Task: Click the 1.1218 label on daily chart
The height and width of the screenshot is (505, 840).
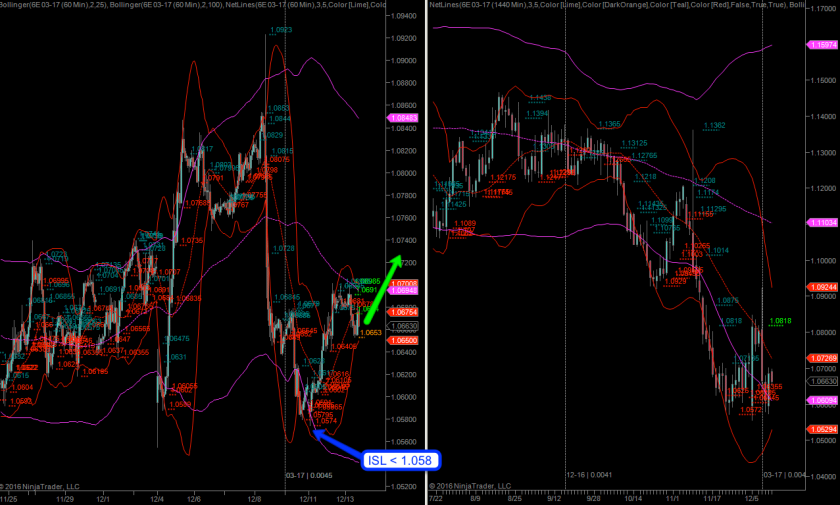Action: pos(646,177)
